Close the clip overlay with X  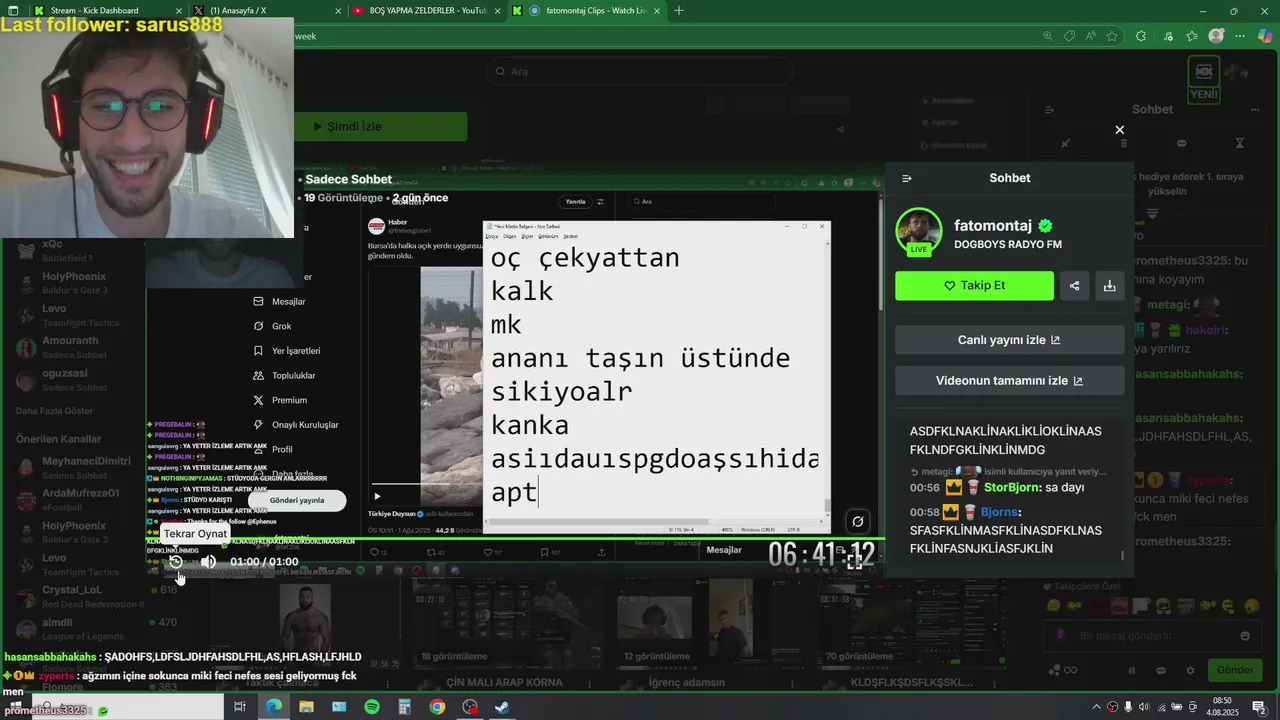tap(1119, 130)
